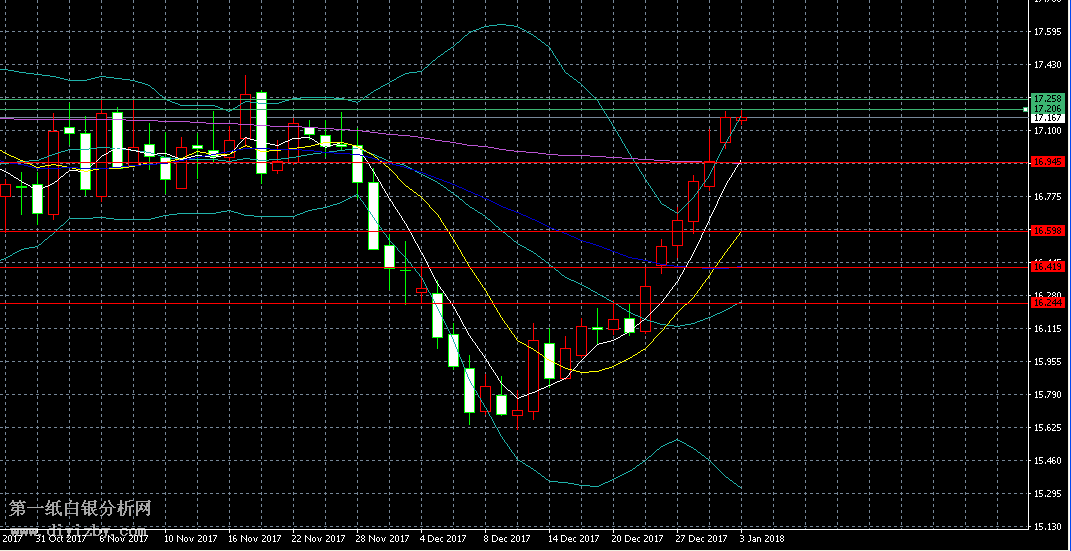Screen dimensions: 1071x551
Task: Click the 3 Jan 2018 date label
Action: [762, 539]
